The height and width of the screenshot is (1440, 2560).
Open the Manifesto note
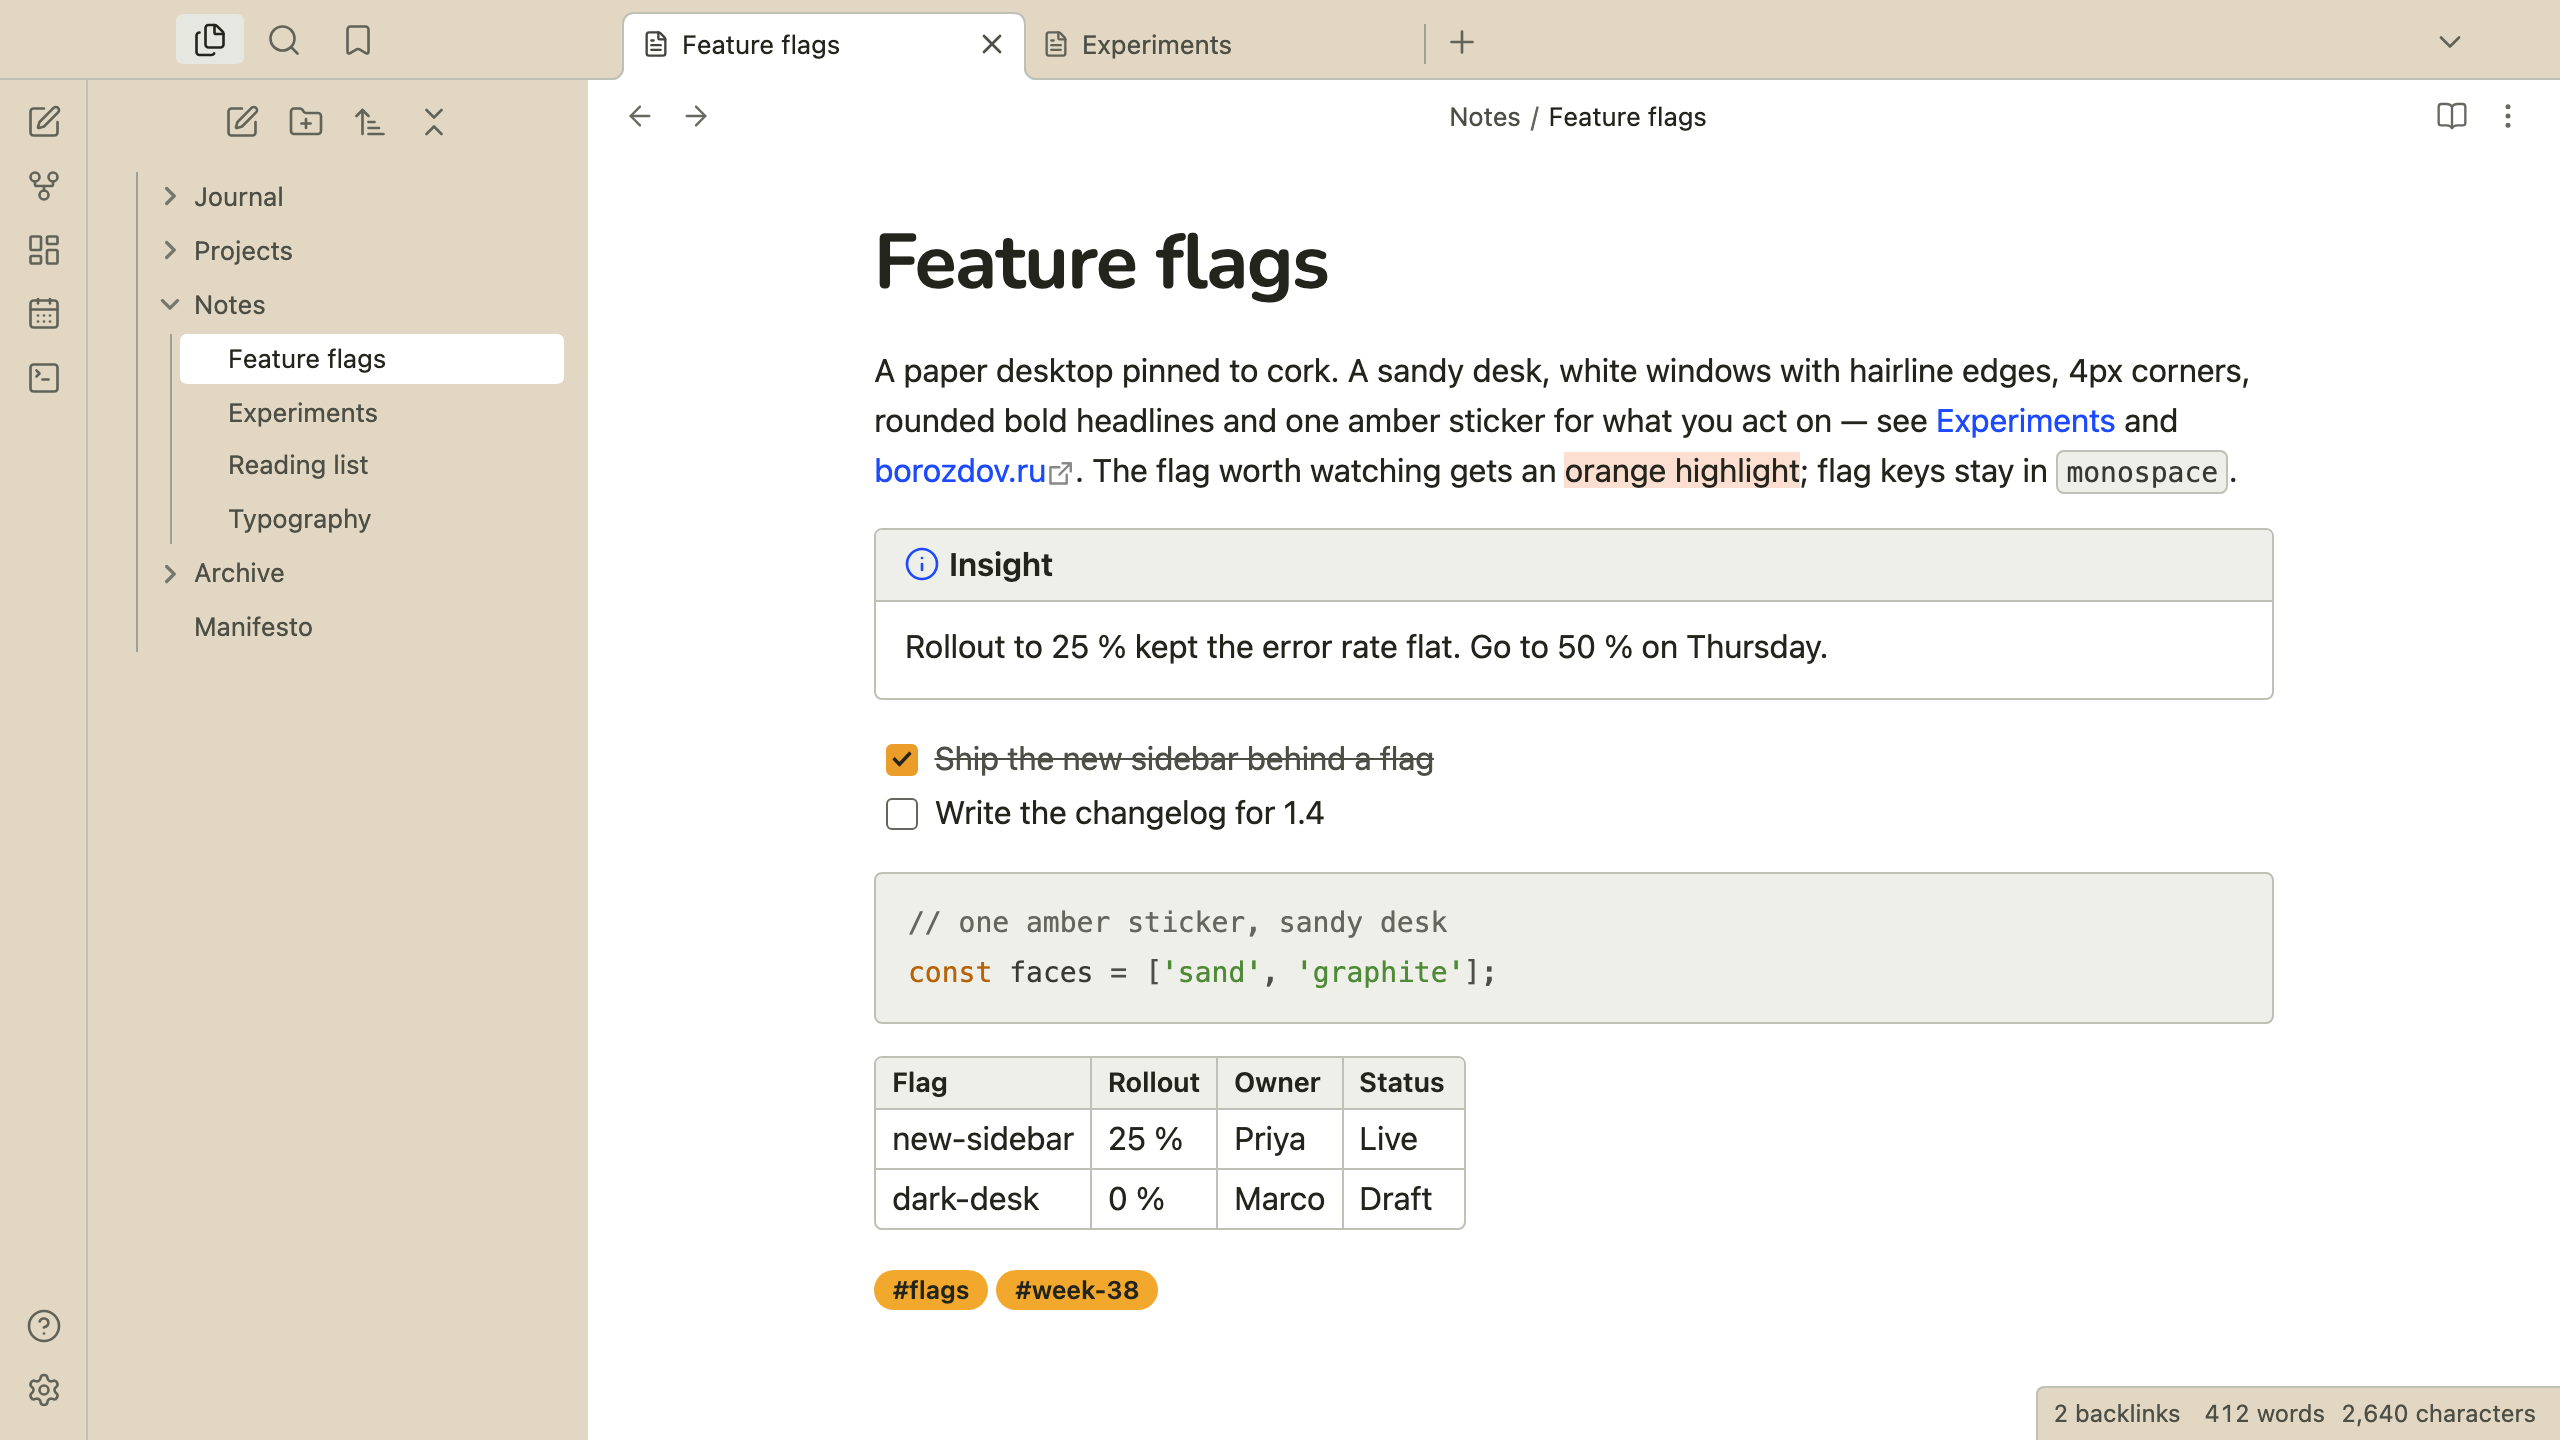click(x=352, y=627)
